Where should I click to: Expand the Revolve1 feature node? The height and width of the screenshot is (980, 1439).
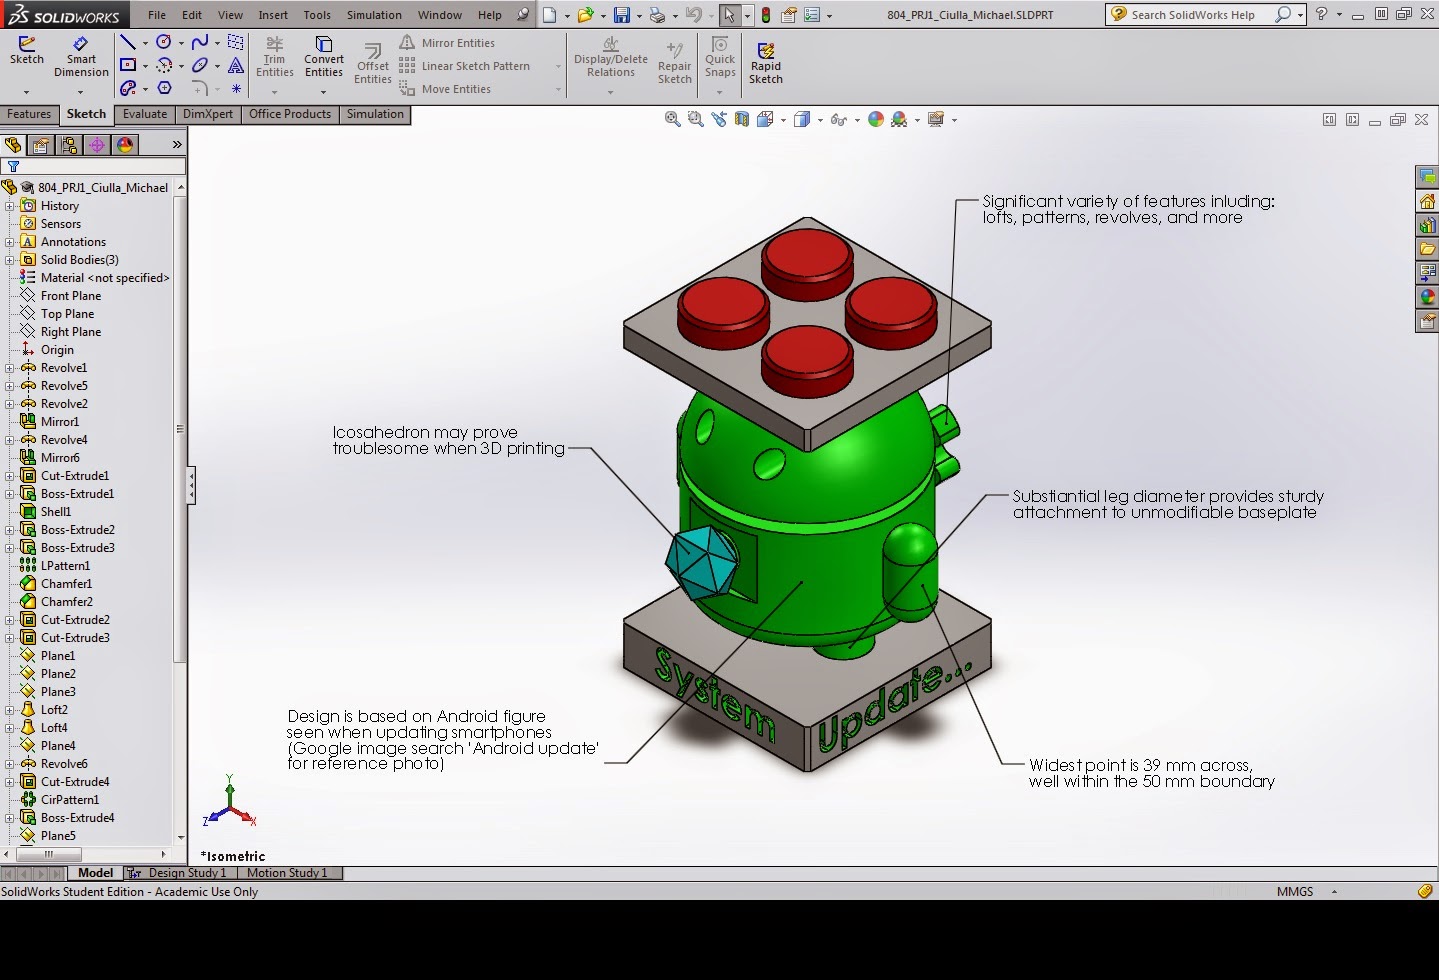pyautogui.click(x=9, y=368)
